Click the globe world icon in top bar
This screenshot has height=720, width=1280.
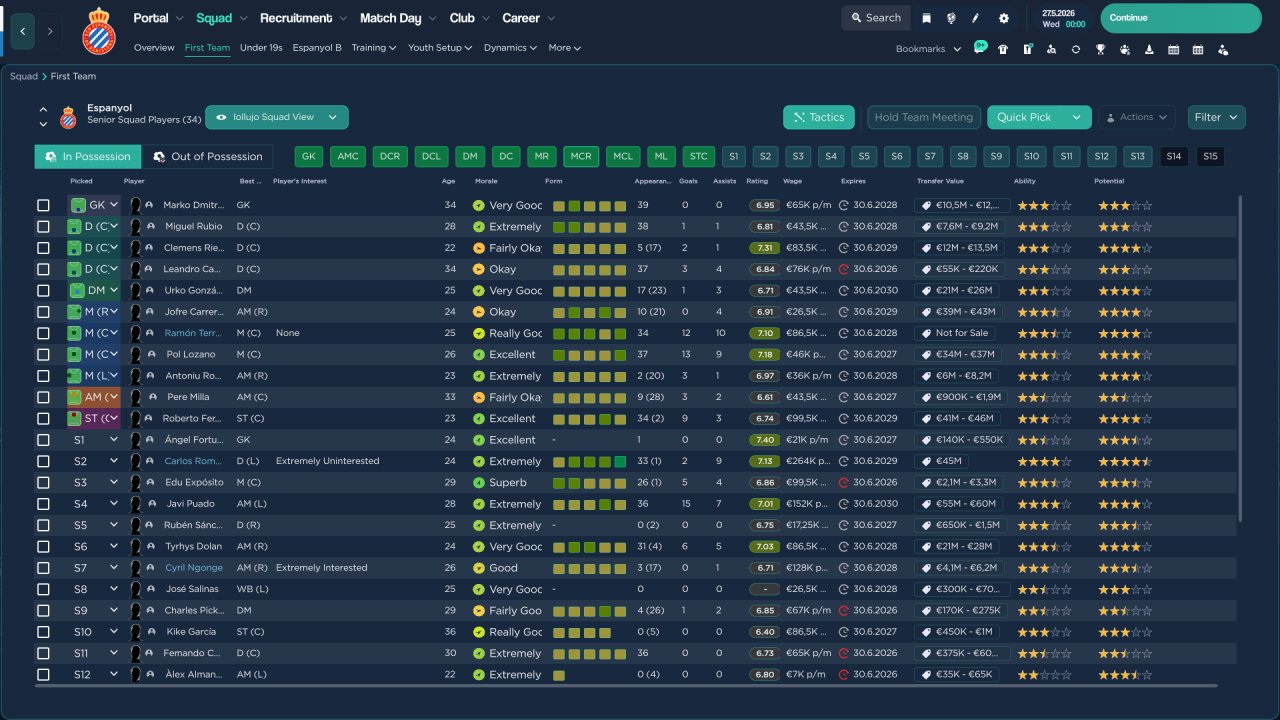pyautogui.click(x=951, y=18)
